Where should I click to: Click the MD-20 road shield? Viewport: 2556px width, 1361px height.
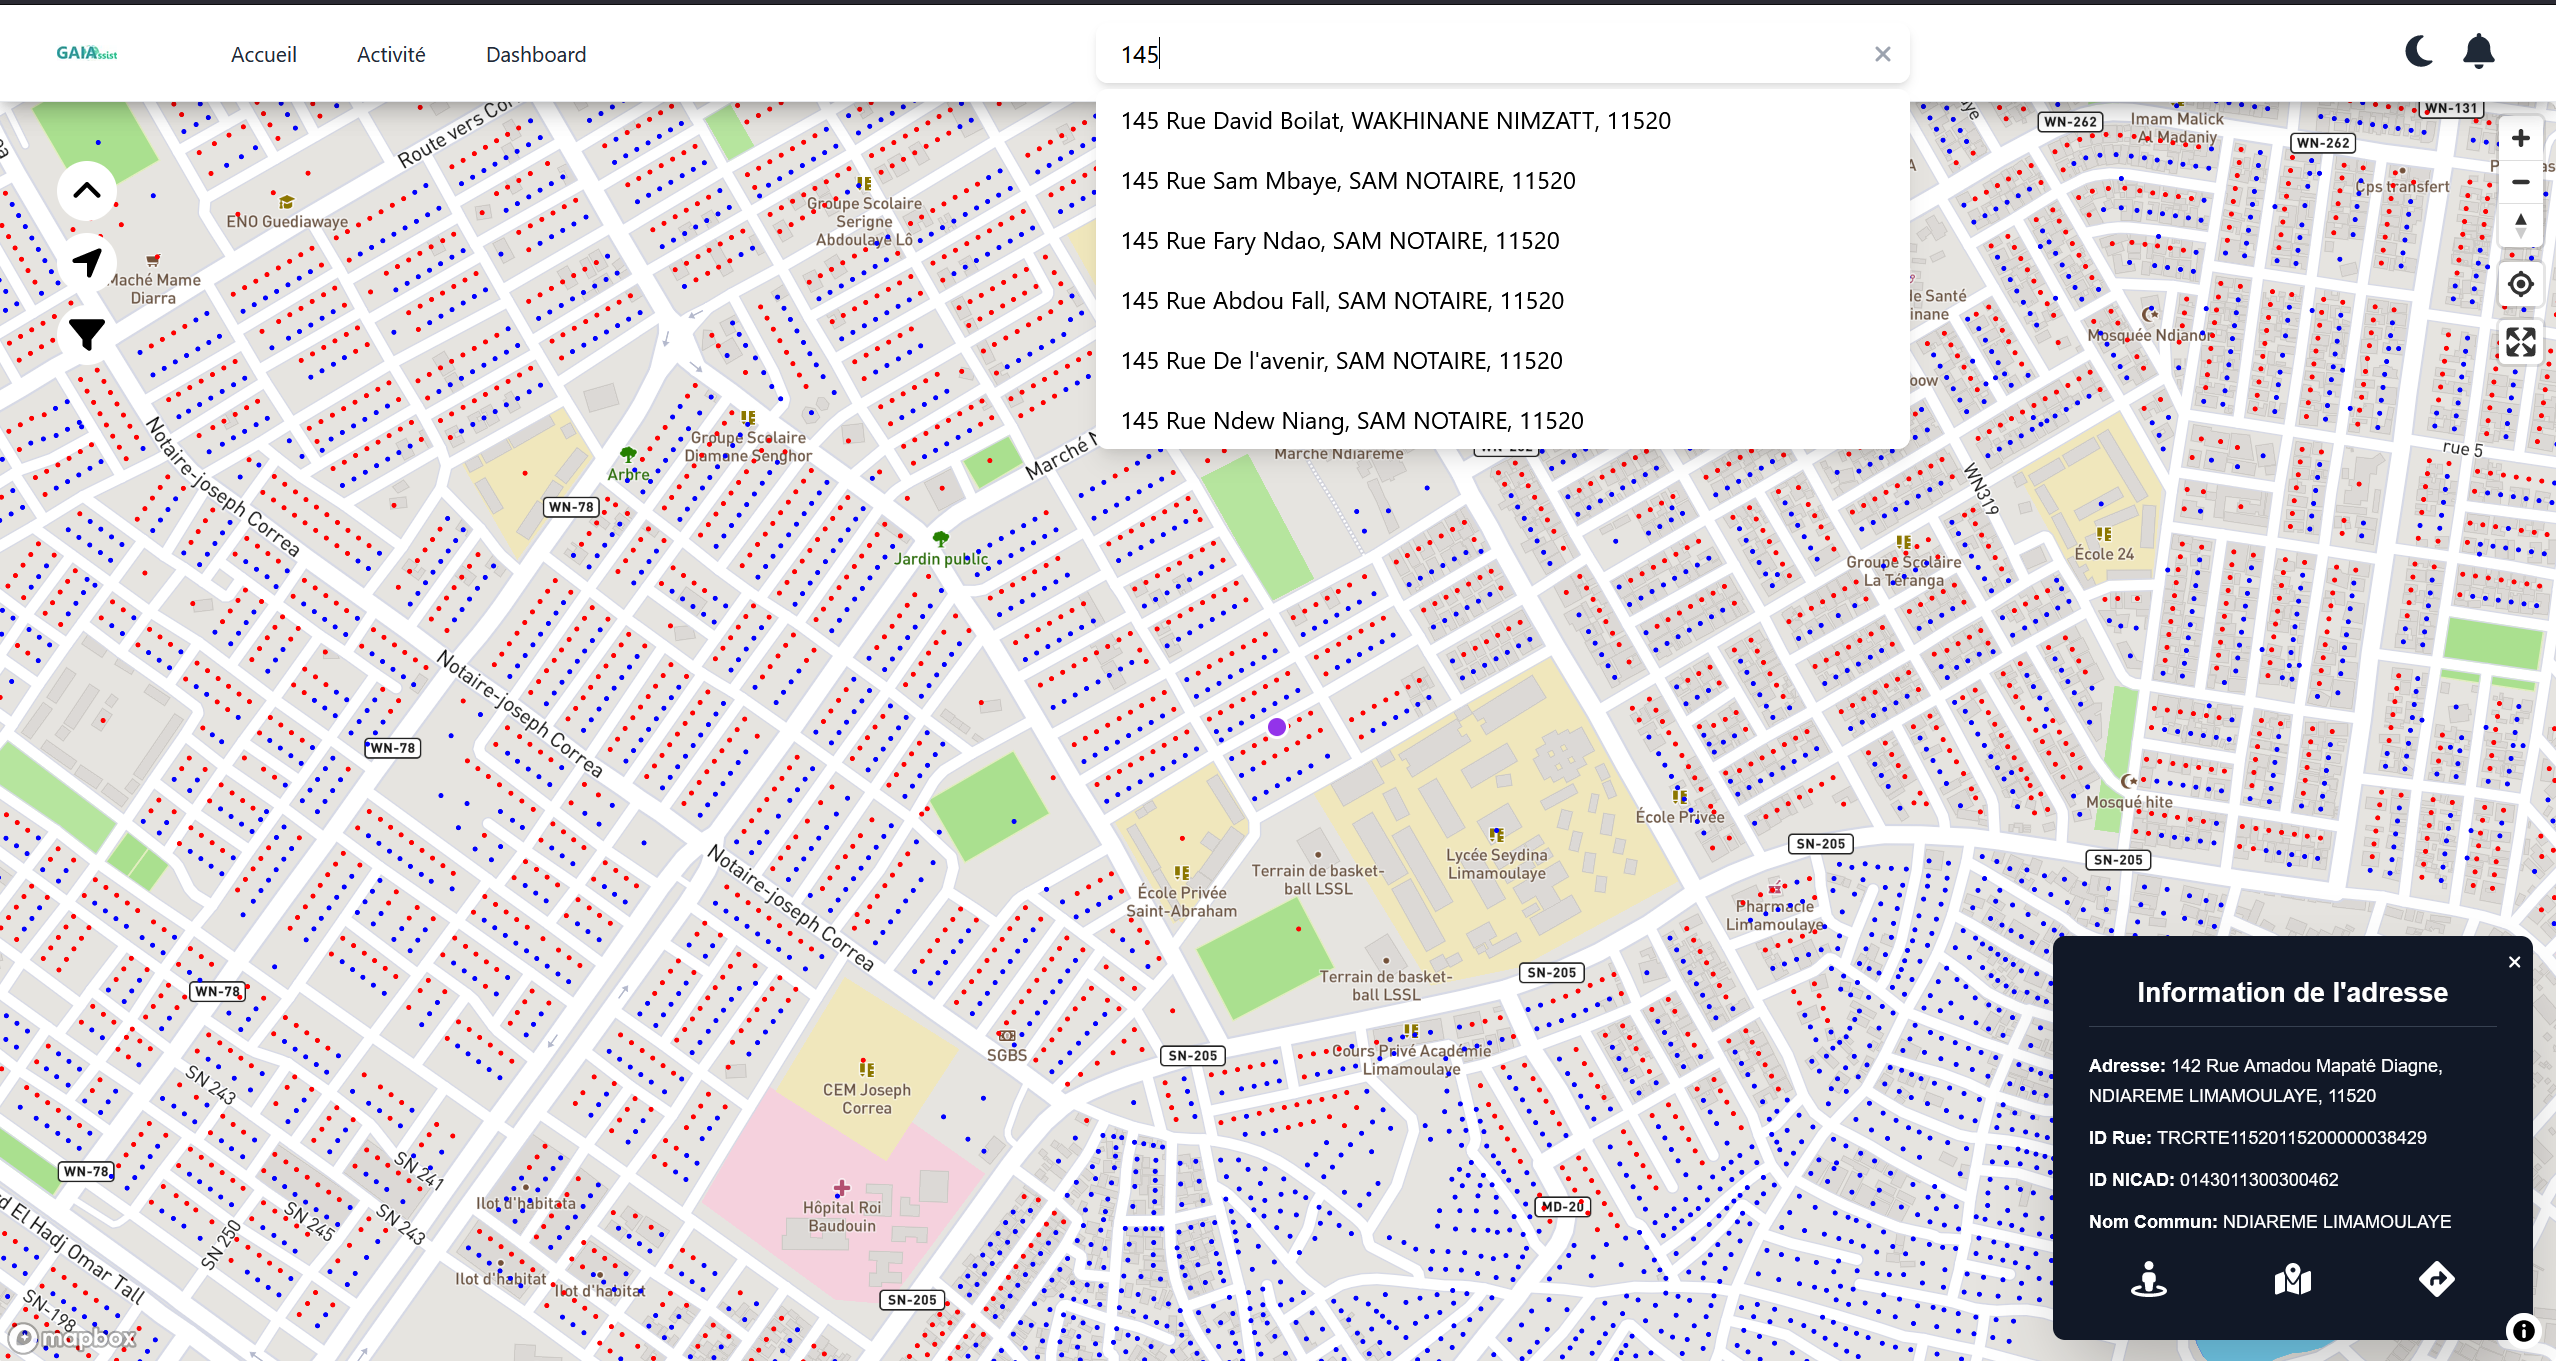1562,1207
